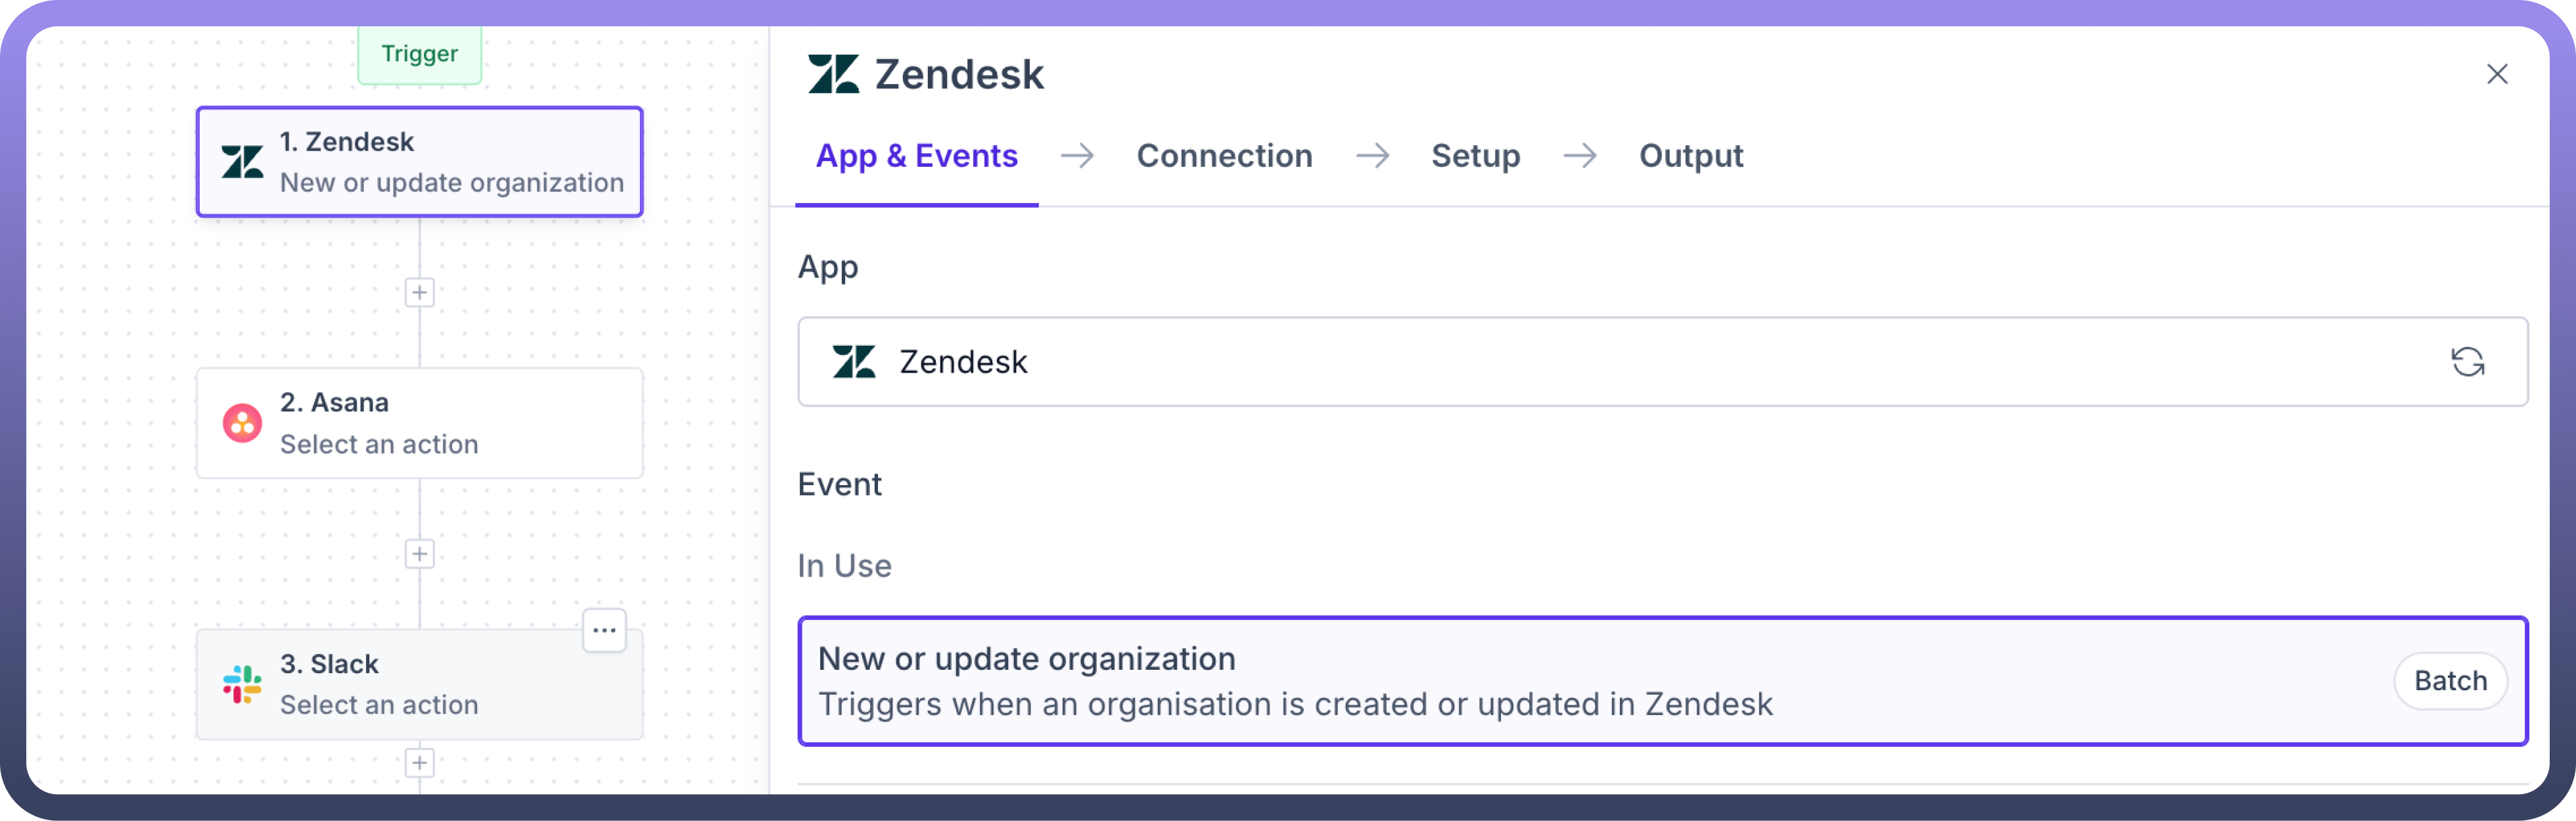Add a step between Zendesk and Asana

tap(419, 293)
